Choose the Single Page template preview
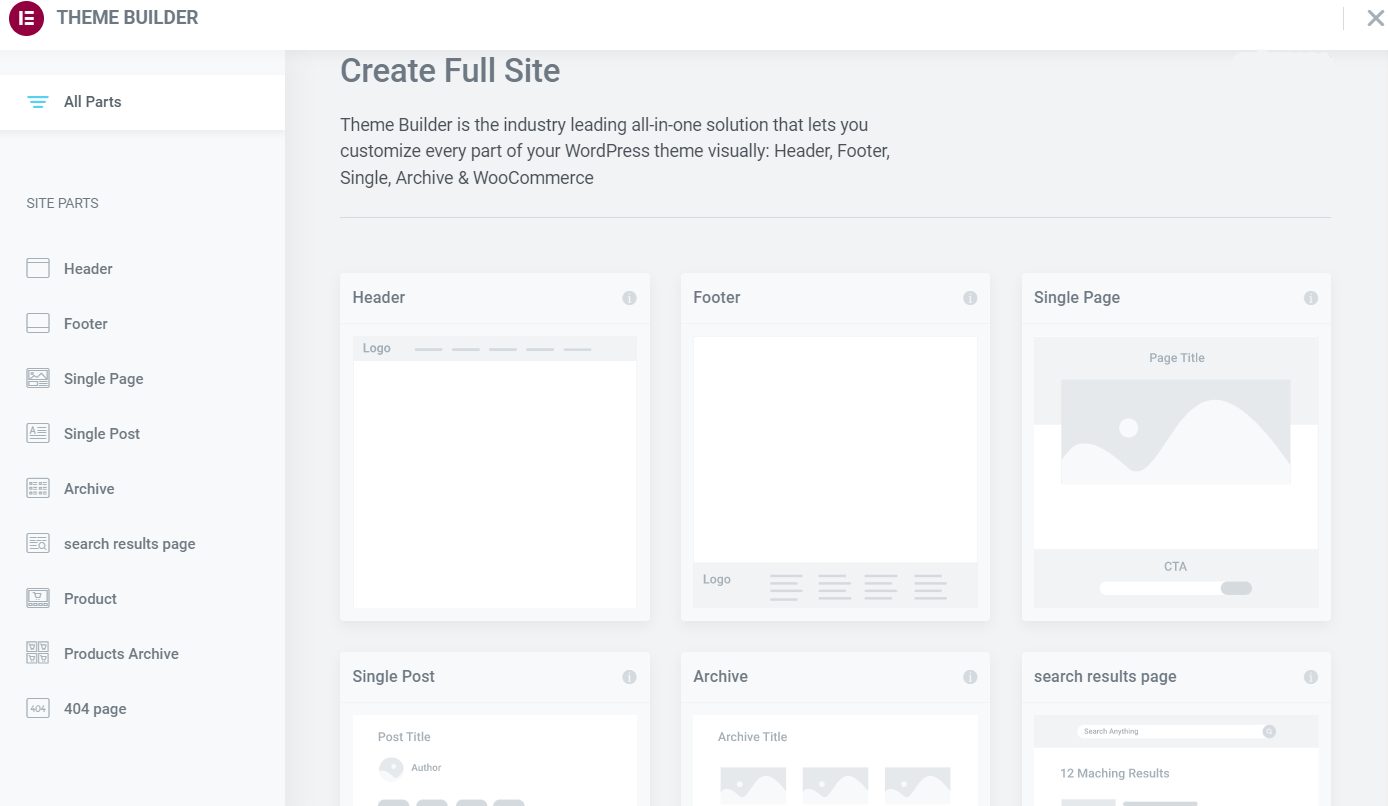Image resolution: width=1388 pixels, height=806 pixels. [x=1176, y=472]
